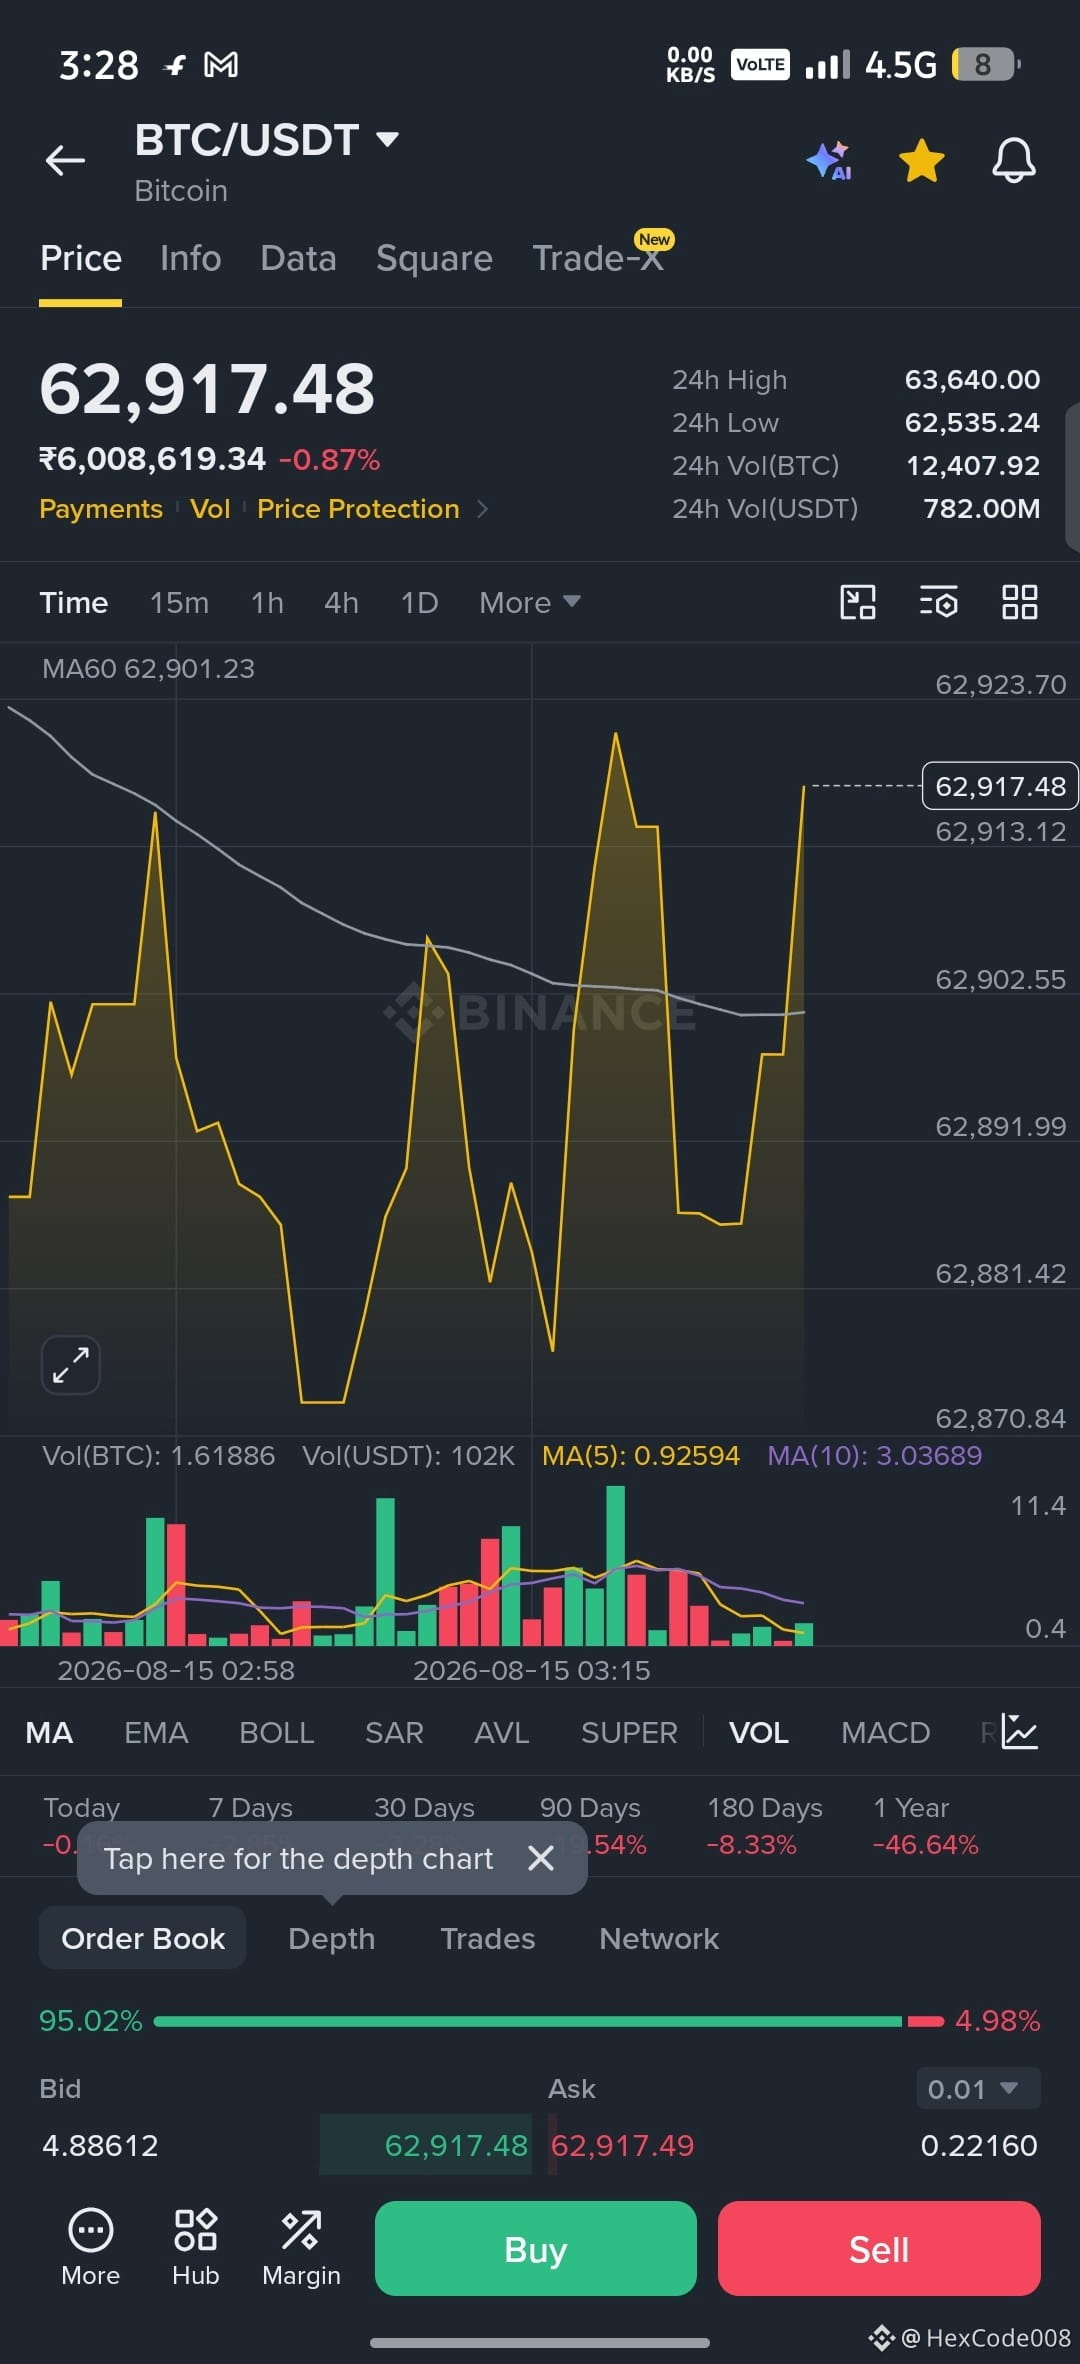This screenshot has height=2364, width=1080.
Task: Select the 15m chart interval
Action: point(179,602)
